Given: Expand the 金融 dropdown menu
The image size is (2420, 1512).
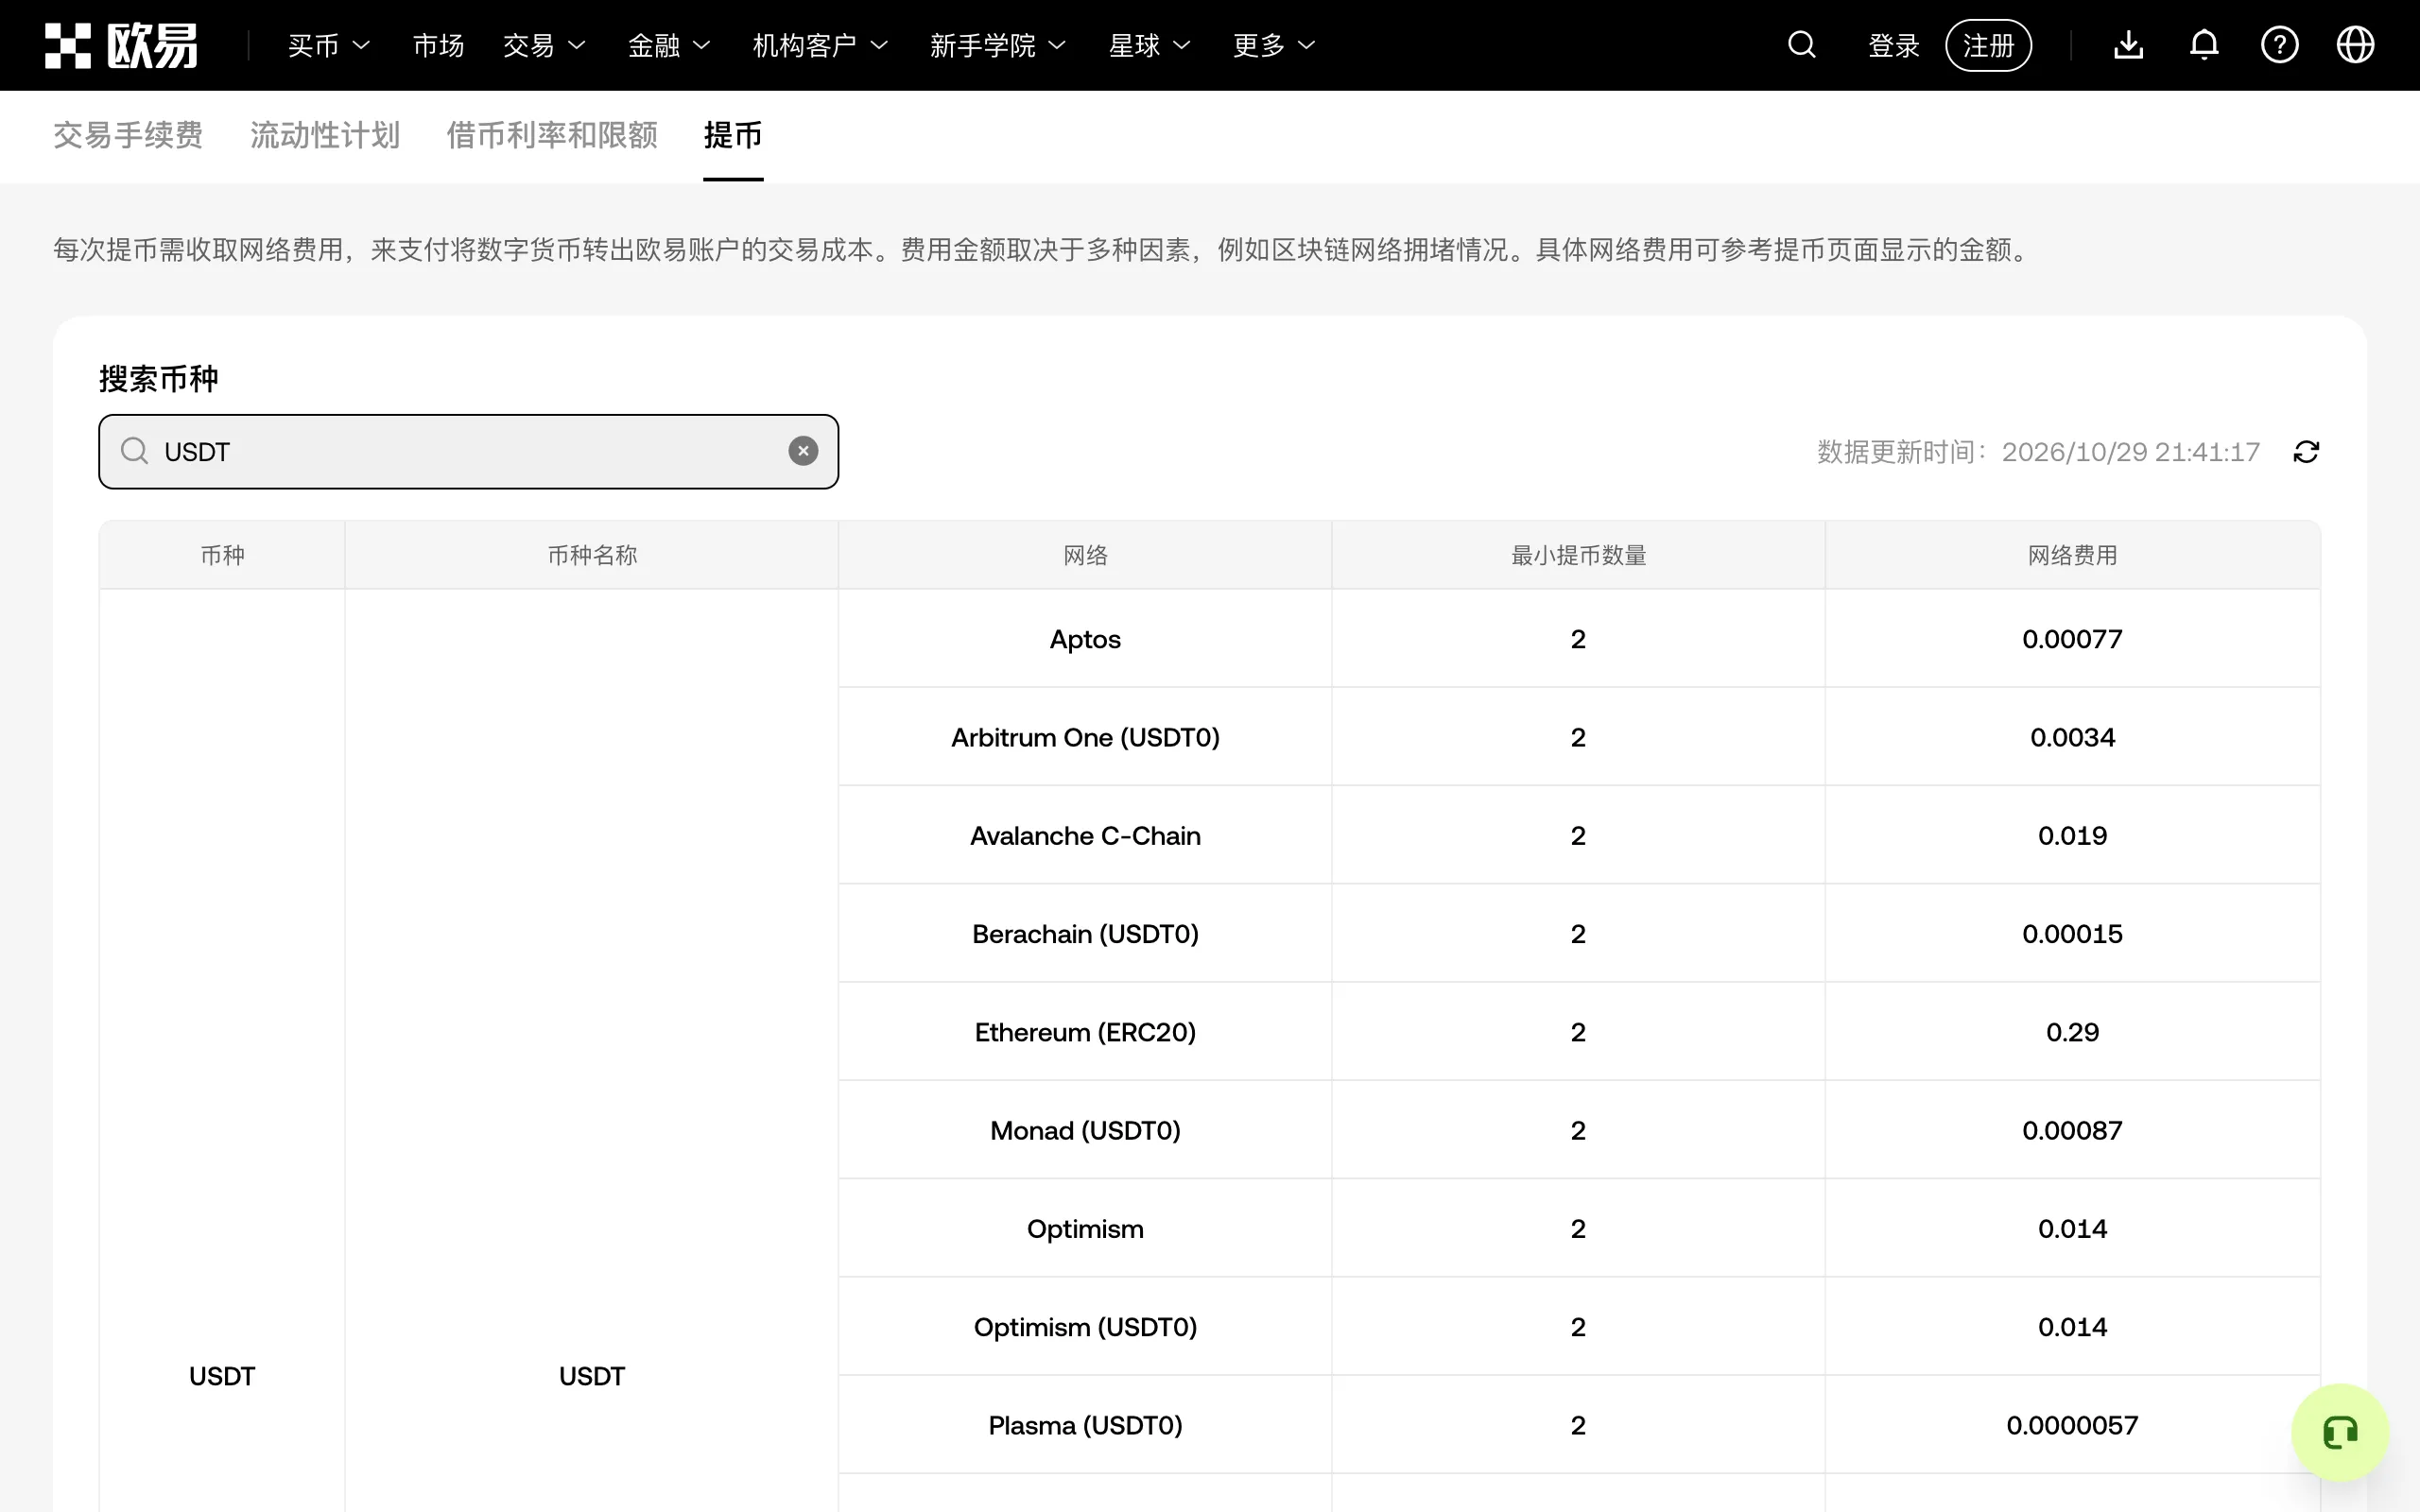Looking at the screenshot, I should point(669,45).
